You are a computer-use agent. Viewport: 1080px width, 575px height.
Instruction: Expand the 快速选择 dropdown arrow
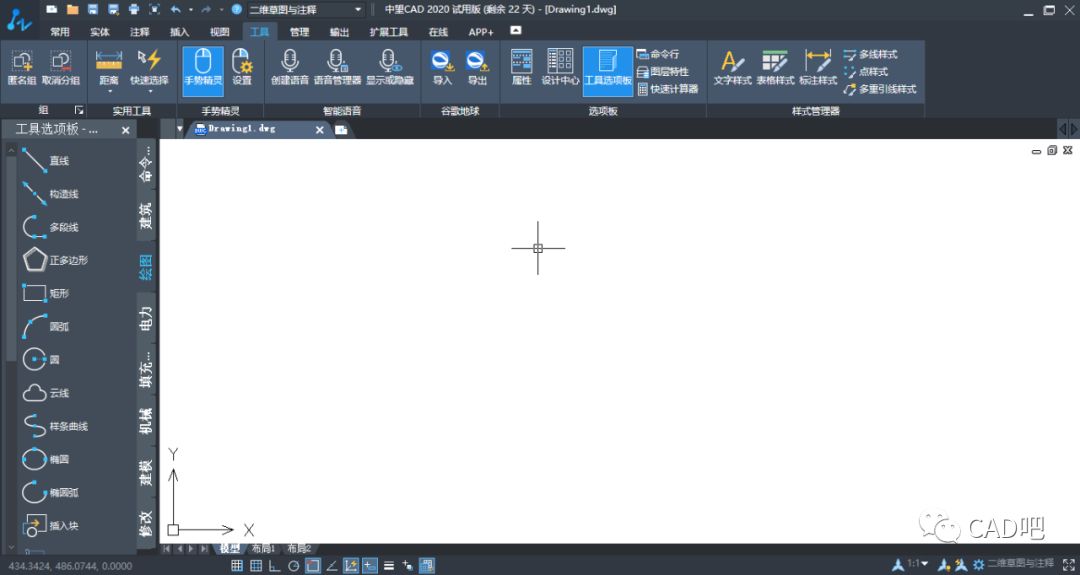[x=149, y=91]
